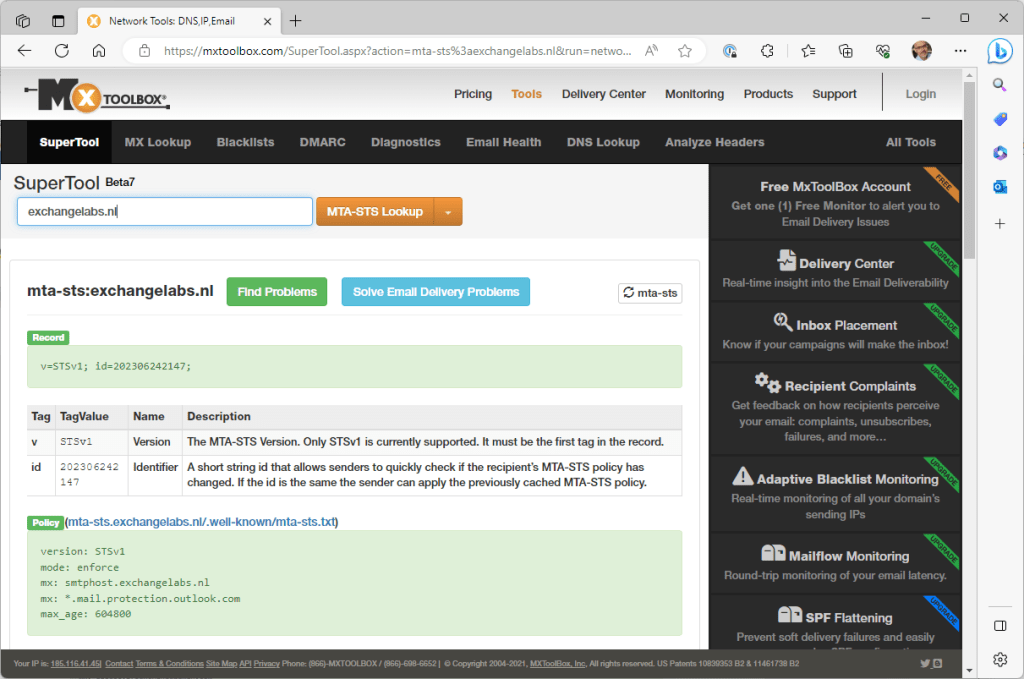Add page to favorites star icon

pyautogui.click(x=685, y=51)
